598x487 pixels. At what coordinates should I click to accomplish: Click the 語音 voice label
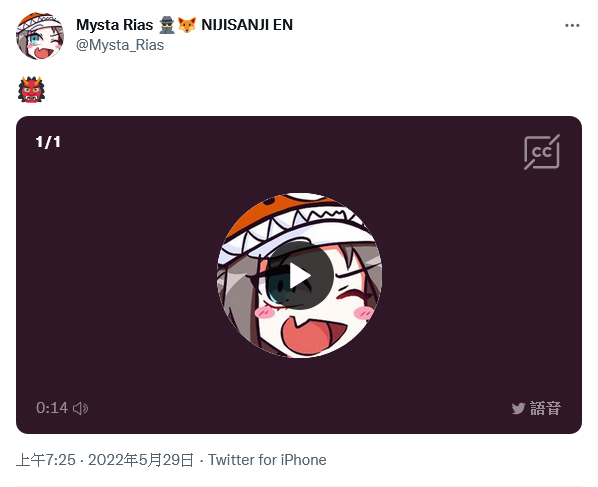(x=545, y=408)
